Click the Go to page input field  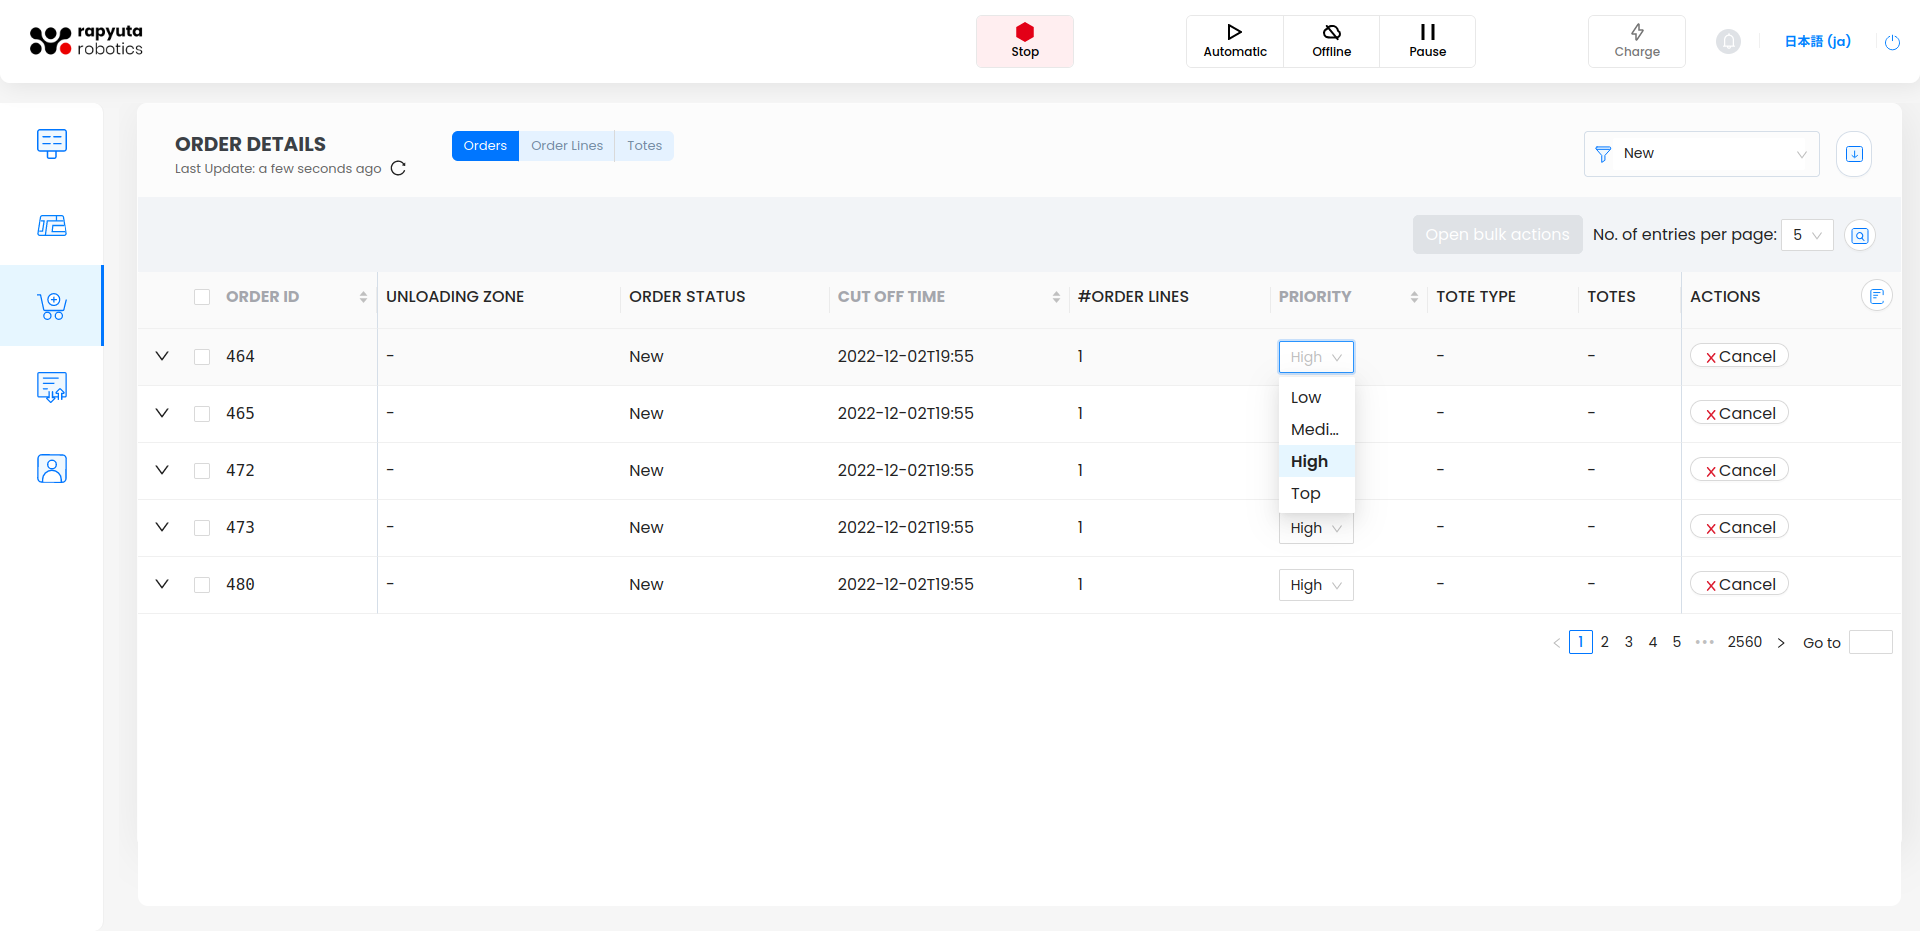coord(1871,642)
